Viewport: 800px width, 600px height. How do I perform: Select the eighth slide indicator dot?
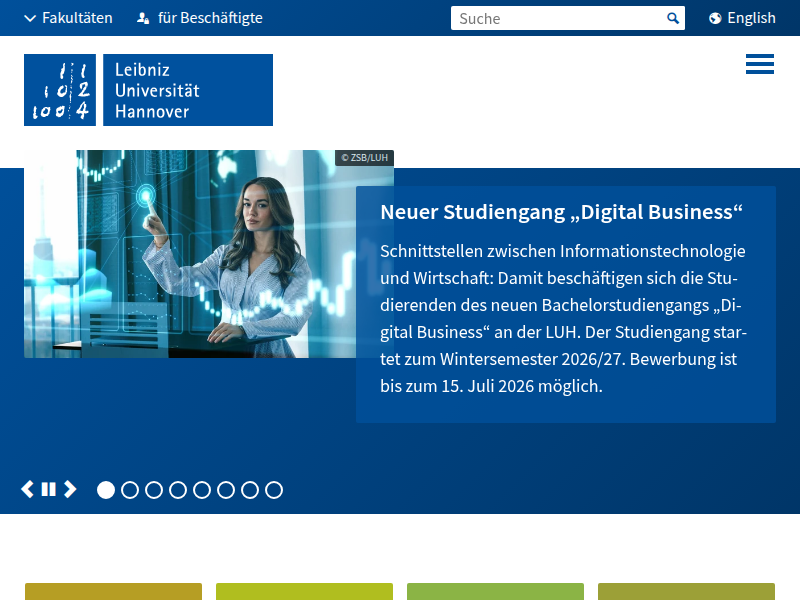pyautogui.click(x=274, y=490)
